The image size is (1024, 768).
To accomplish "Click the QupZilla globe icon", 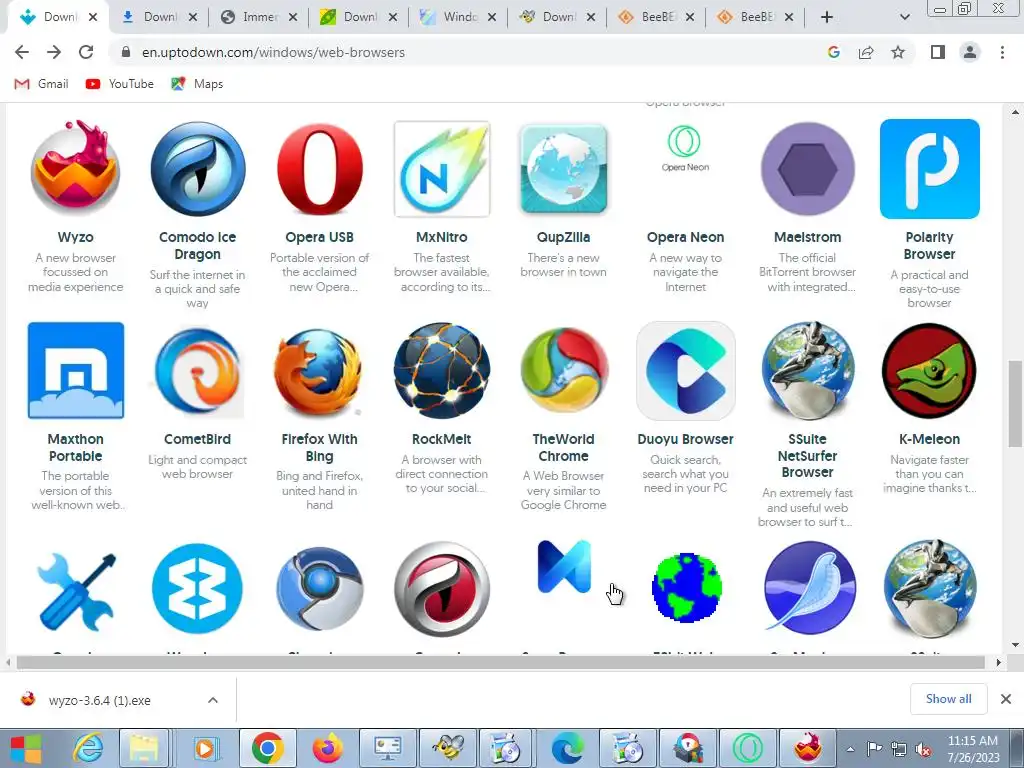I will point(564,168).
